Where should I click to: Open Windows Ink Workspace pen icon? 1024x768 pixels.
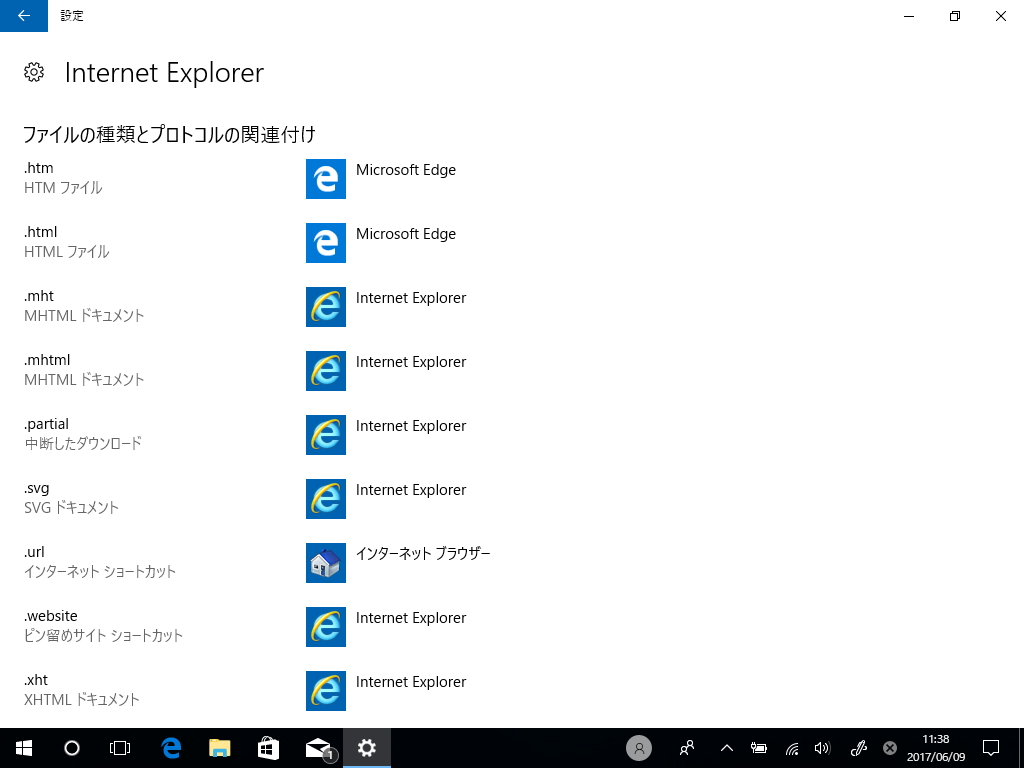tap(857, 748)
